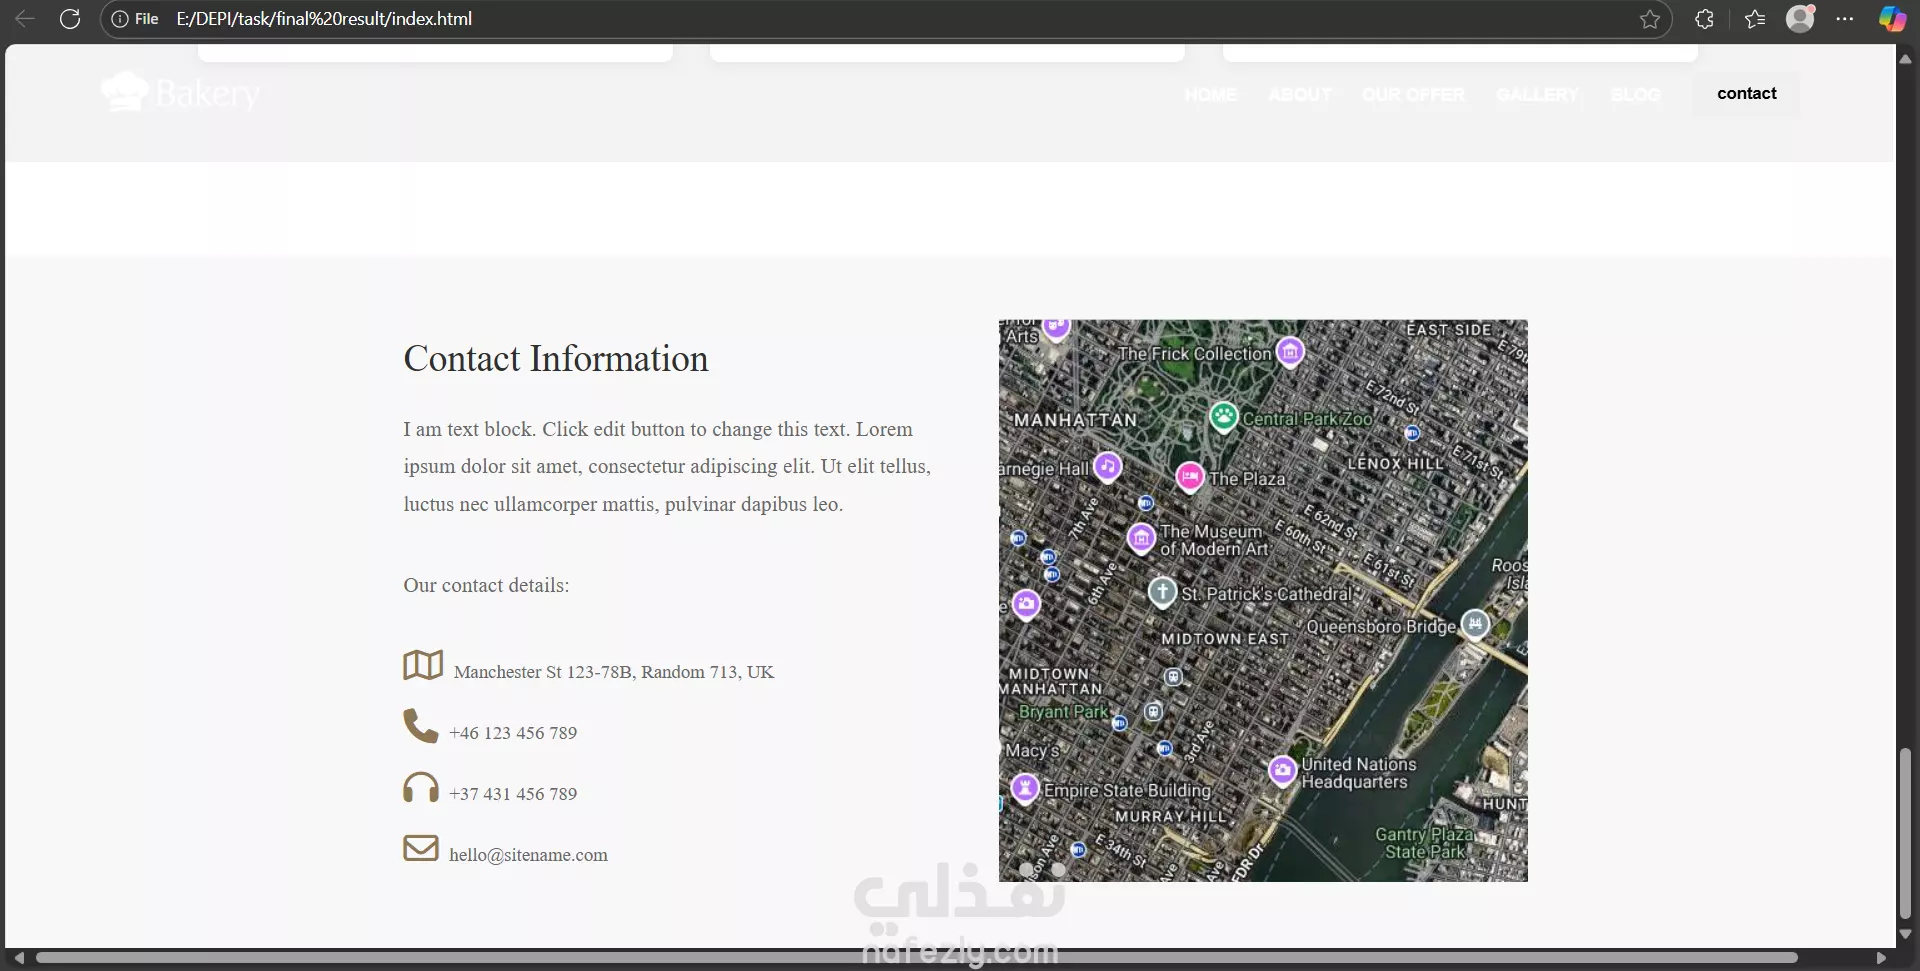Click the browser back arrow

point(25,19)
